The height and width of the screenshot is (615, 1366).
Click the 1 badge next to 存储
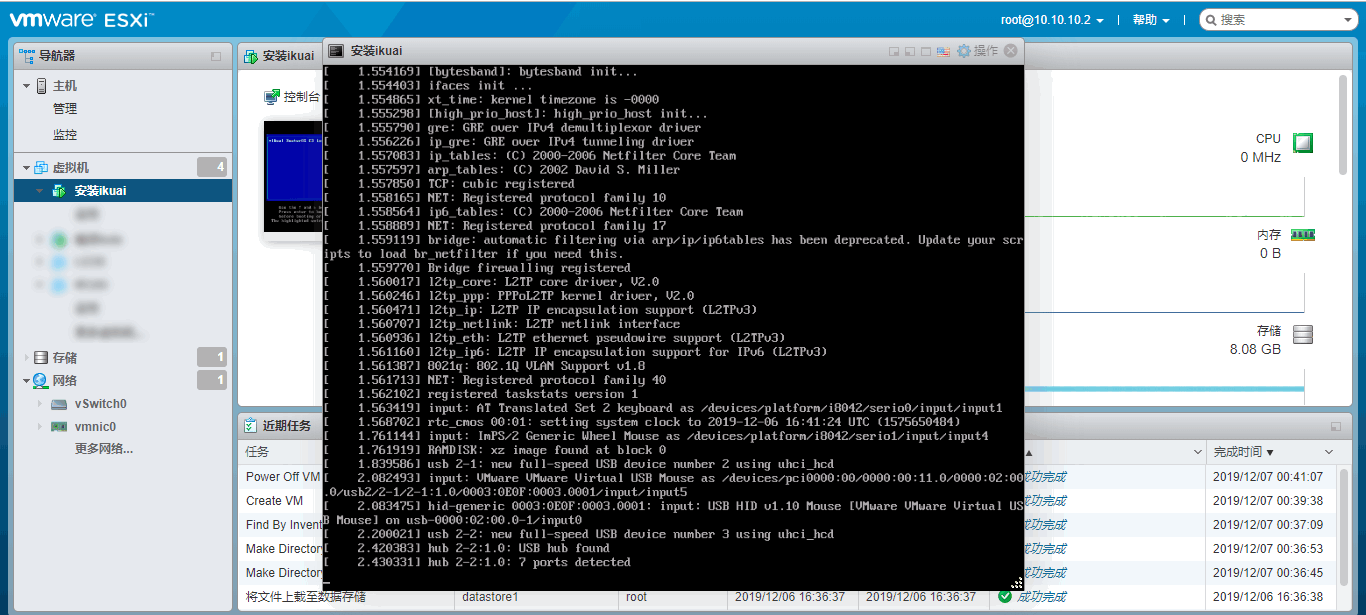click(x=212, y=357)
